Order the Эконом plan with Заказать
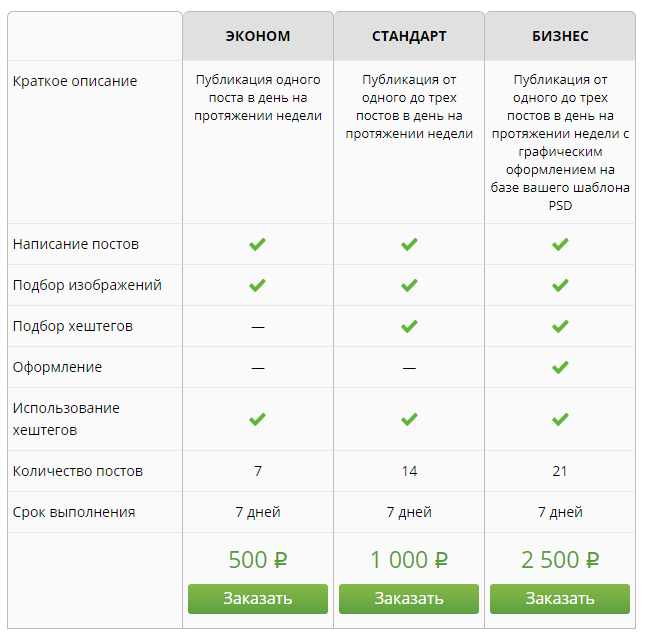 click(258, 599)
